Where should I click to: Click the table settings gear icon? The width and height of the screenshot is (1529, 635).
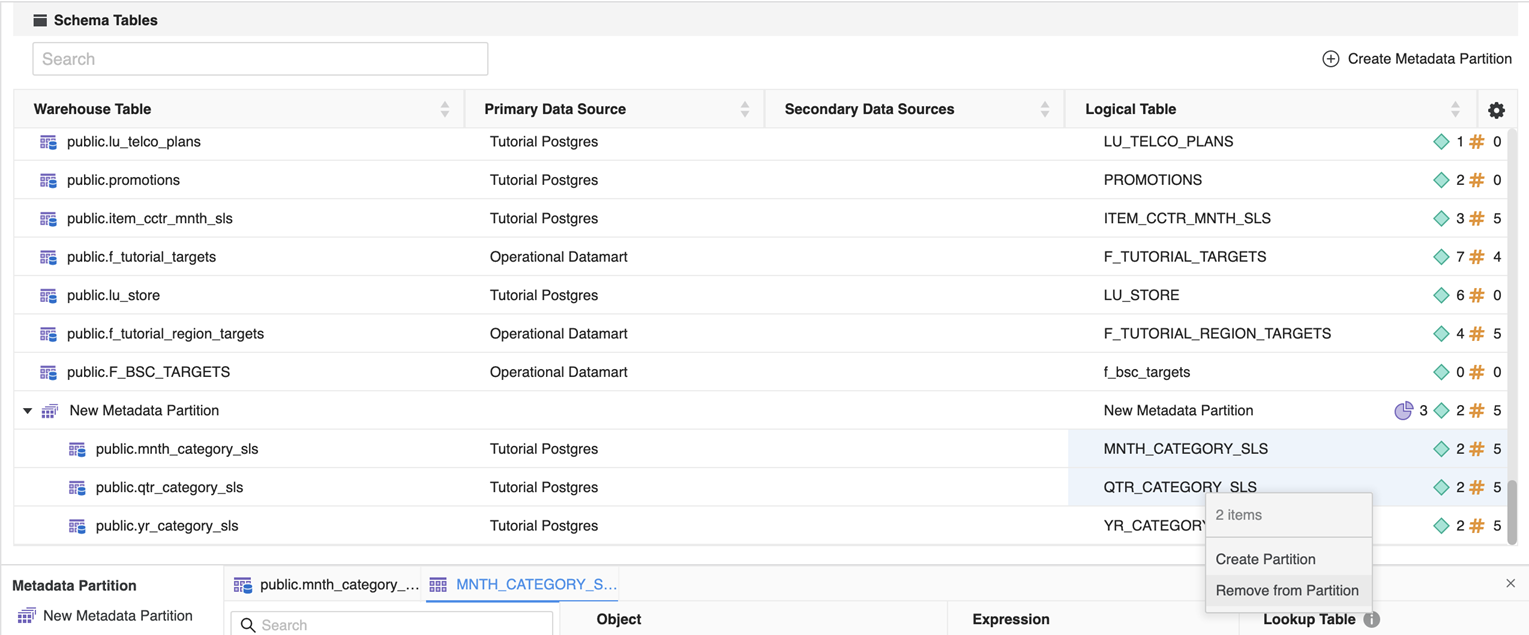1496,110
